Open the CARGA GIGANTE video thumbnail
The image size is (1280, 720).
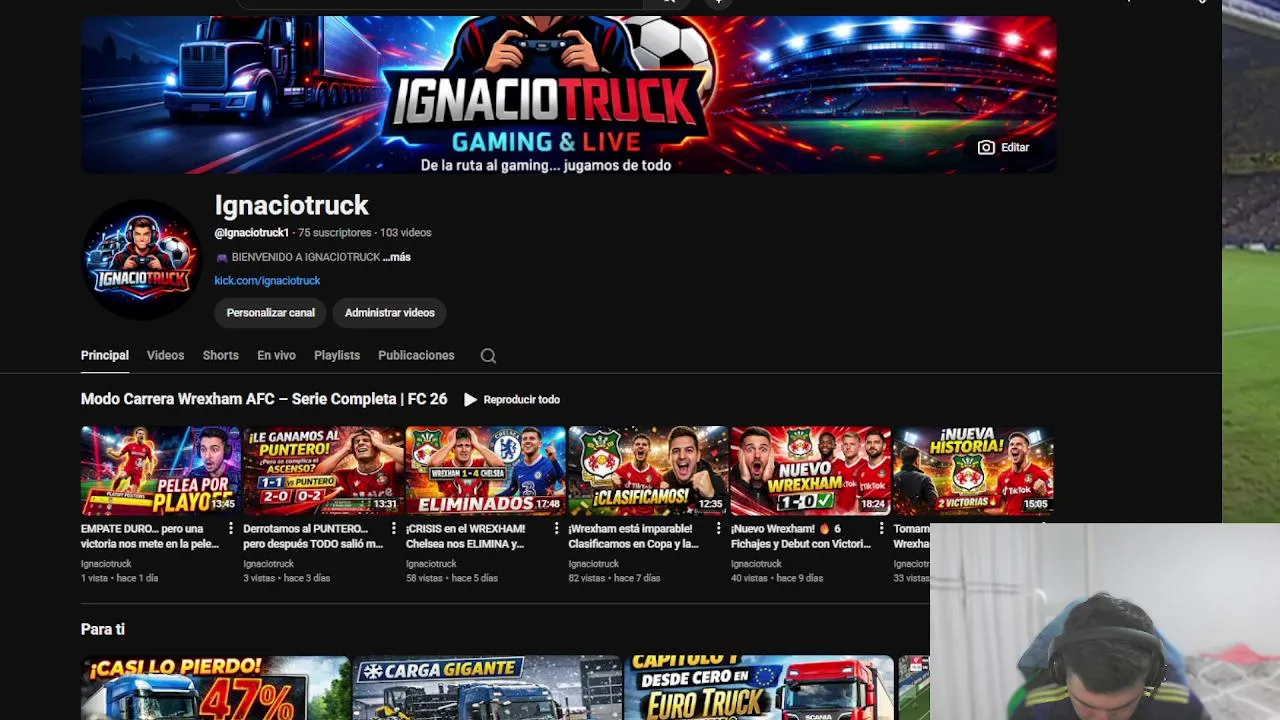click(x=487, y=688)
